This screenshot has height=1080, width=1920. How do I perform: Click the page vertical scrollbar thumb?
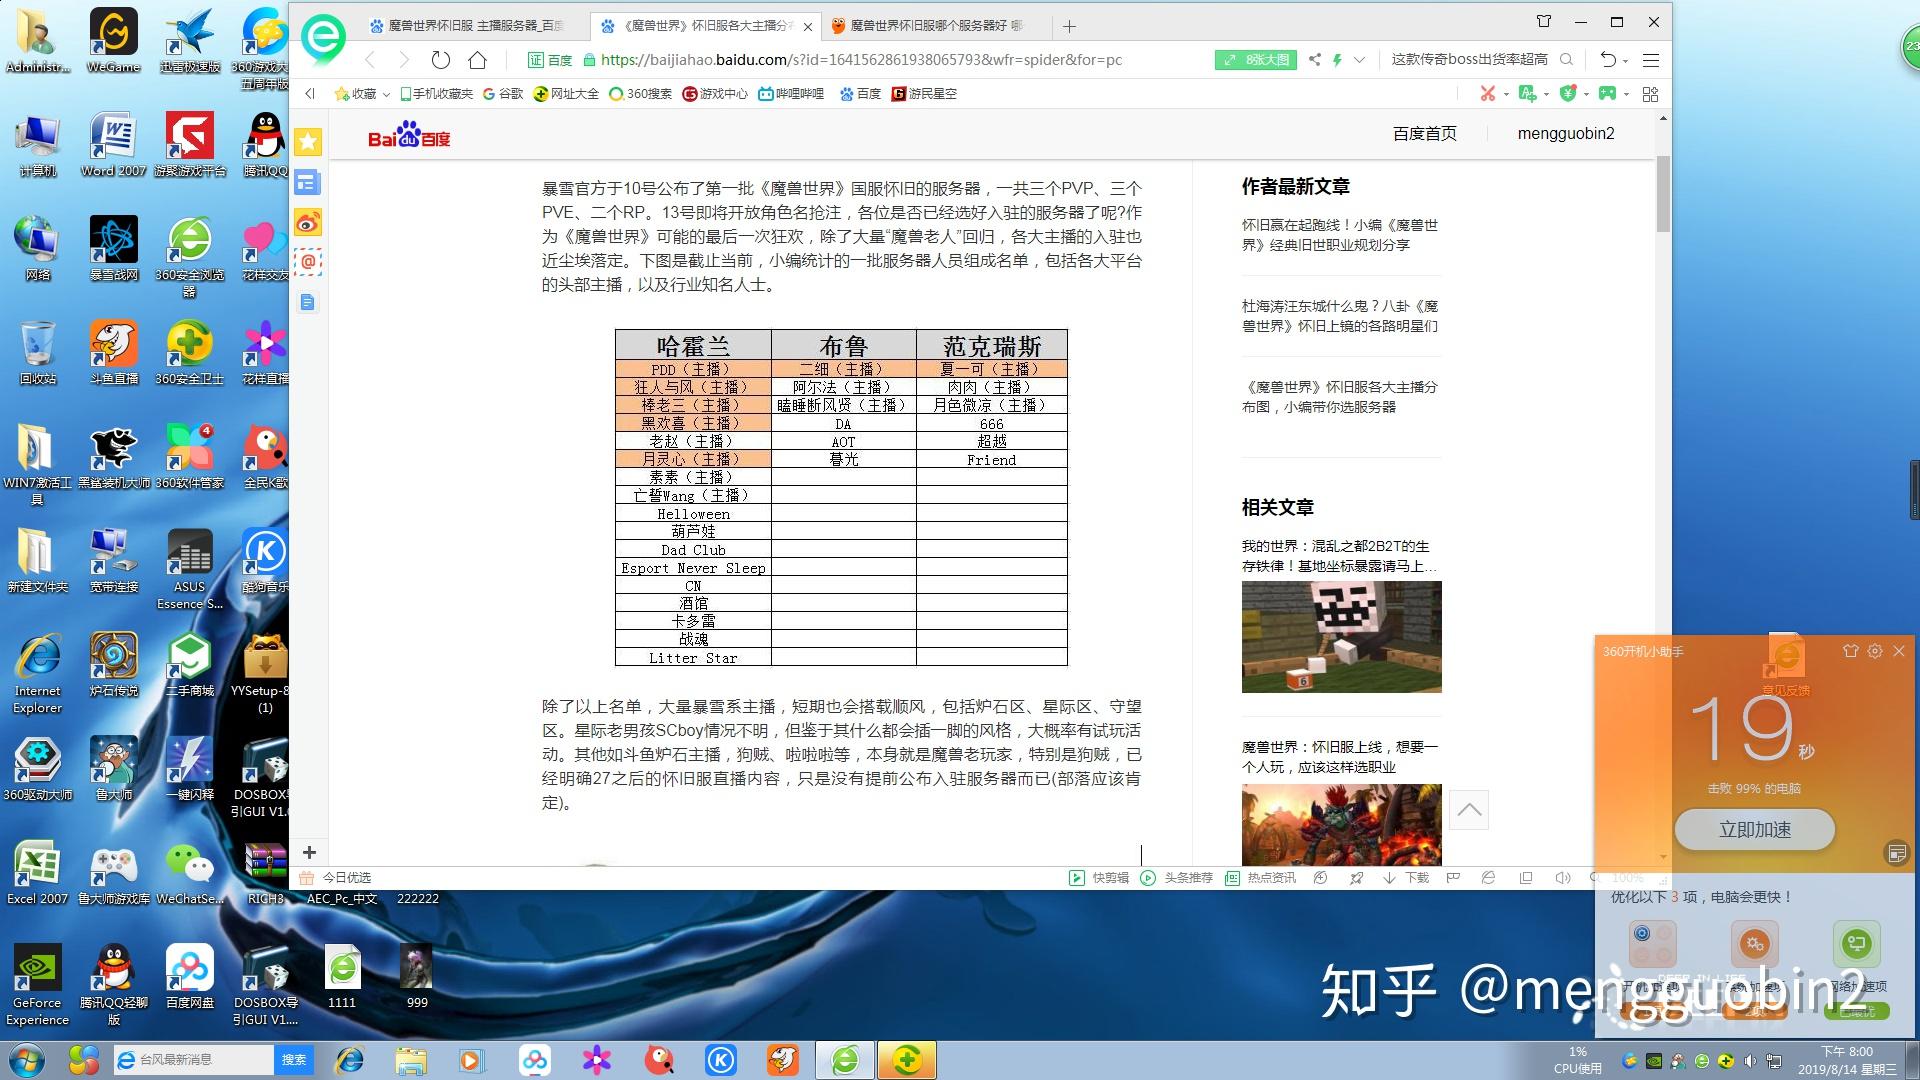click(x=1663, y=193)
